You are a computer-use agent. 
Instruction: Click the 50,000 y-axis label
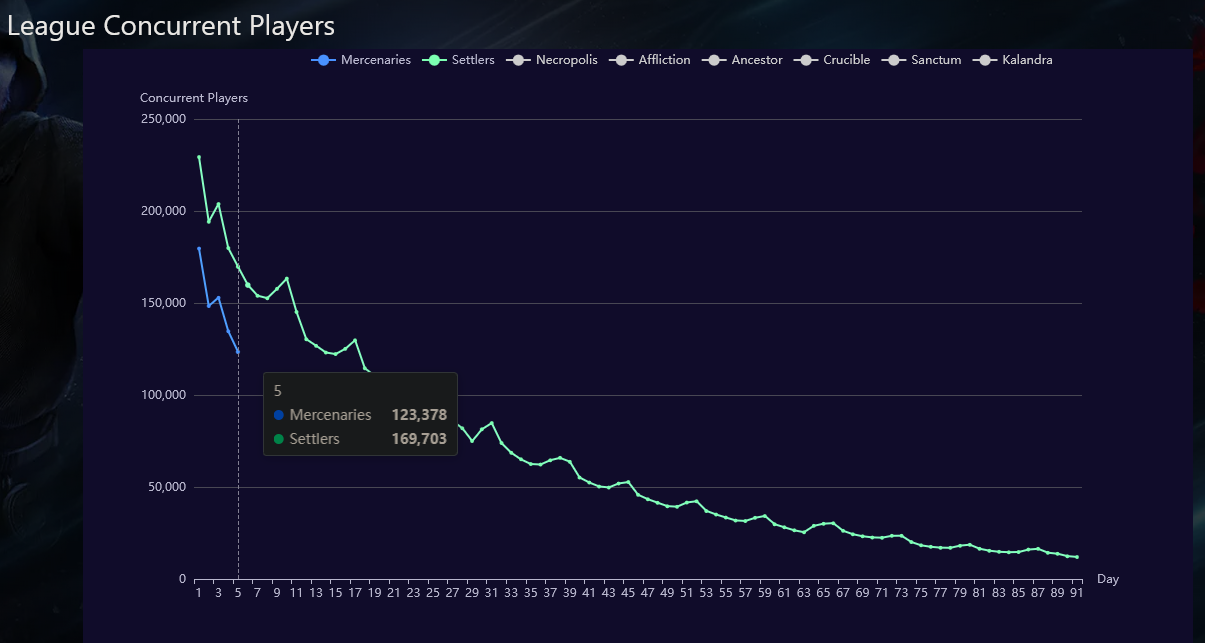tap(166, 487)
